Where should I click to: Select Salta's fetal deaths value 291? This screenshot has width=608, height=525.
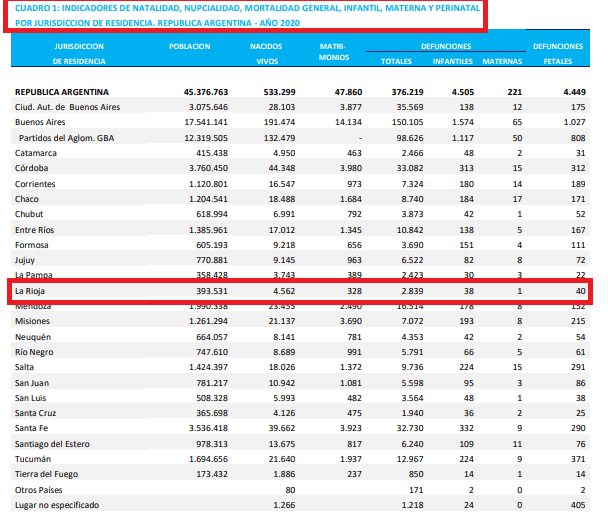click(x=578, y=367)
